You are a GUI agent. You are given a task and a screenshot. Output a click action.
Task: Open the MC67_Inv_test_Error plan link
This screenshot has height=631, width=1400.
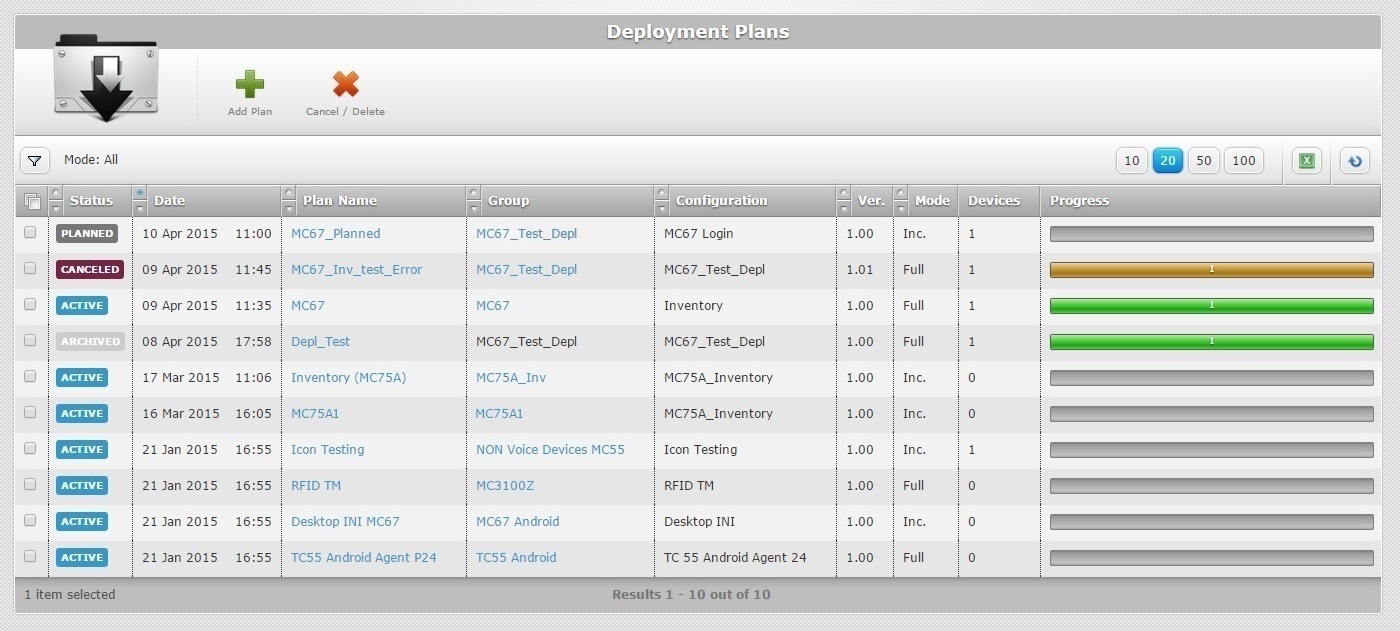pos(357,269)
